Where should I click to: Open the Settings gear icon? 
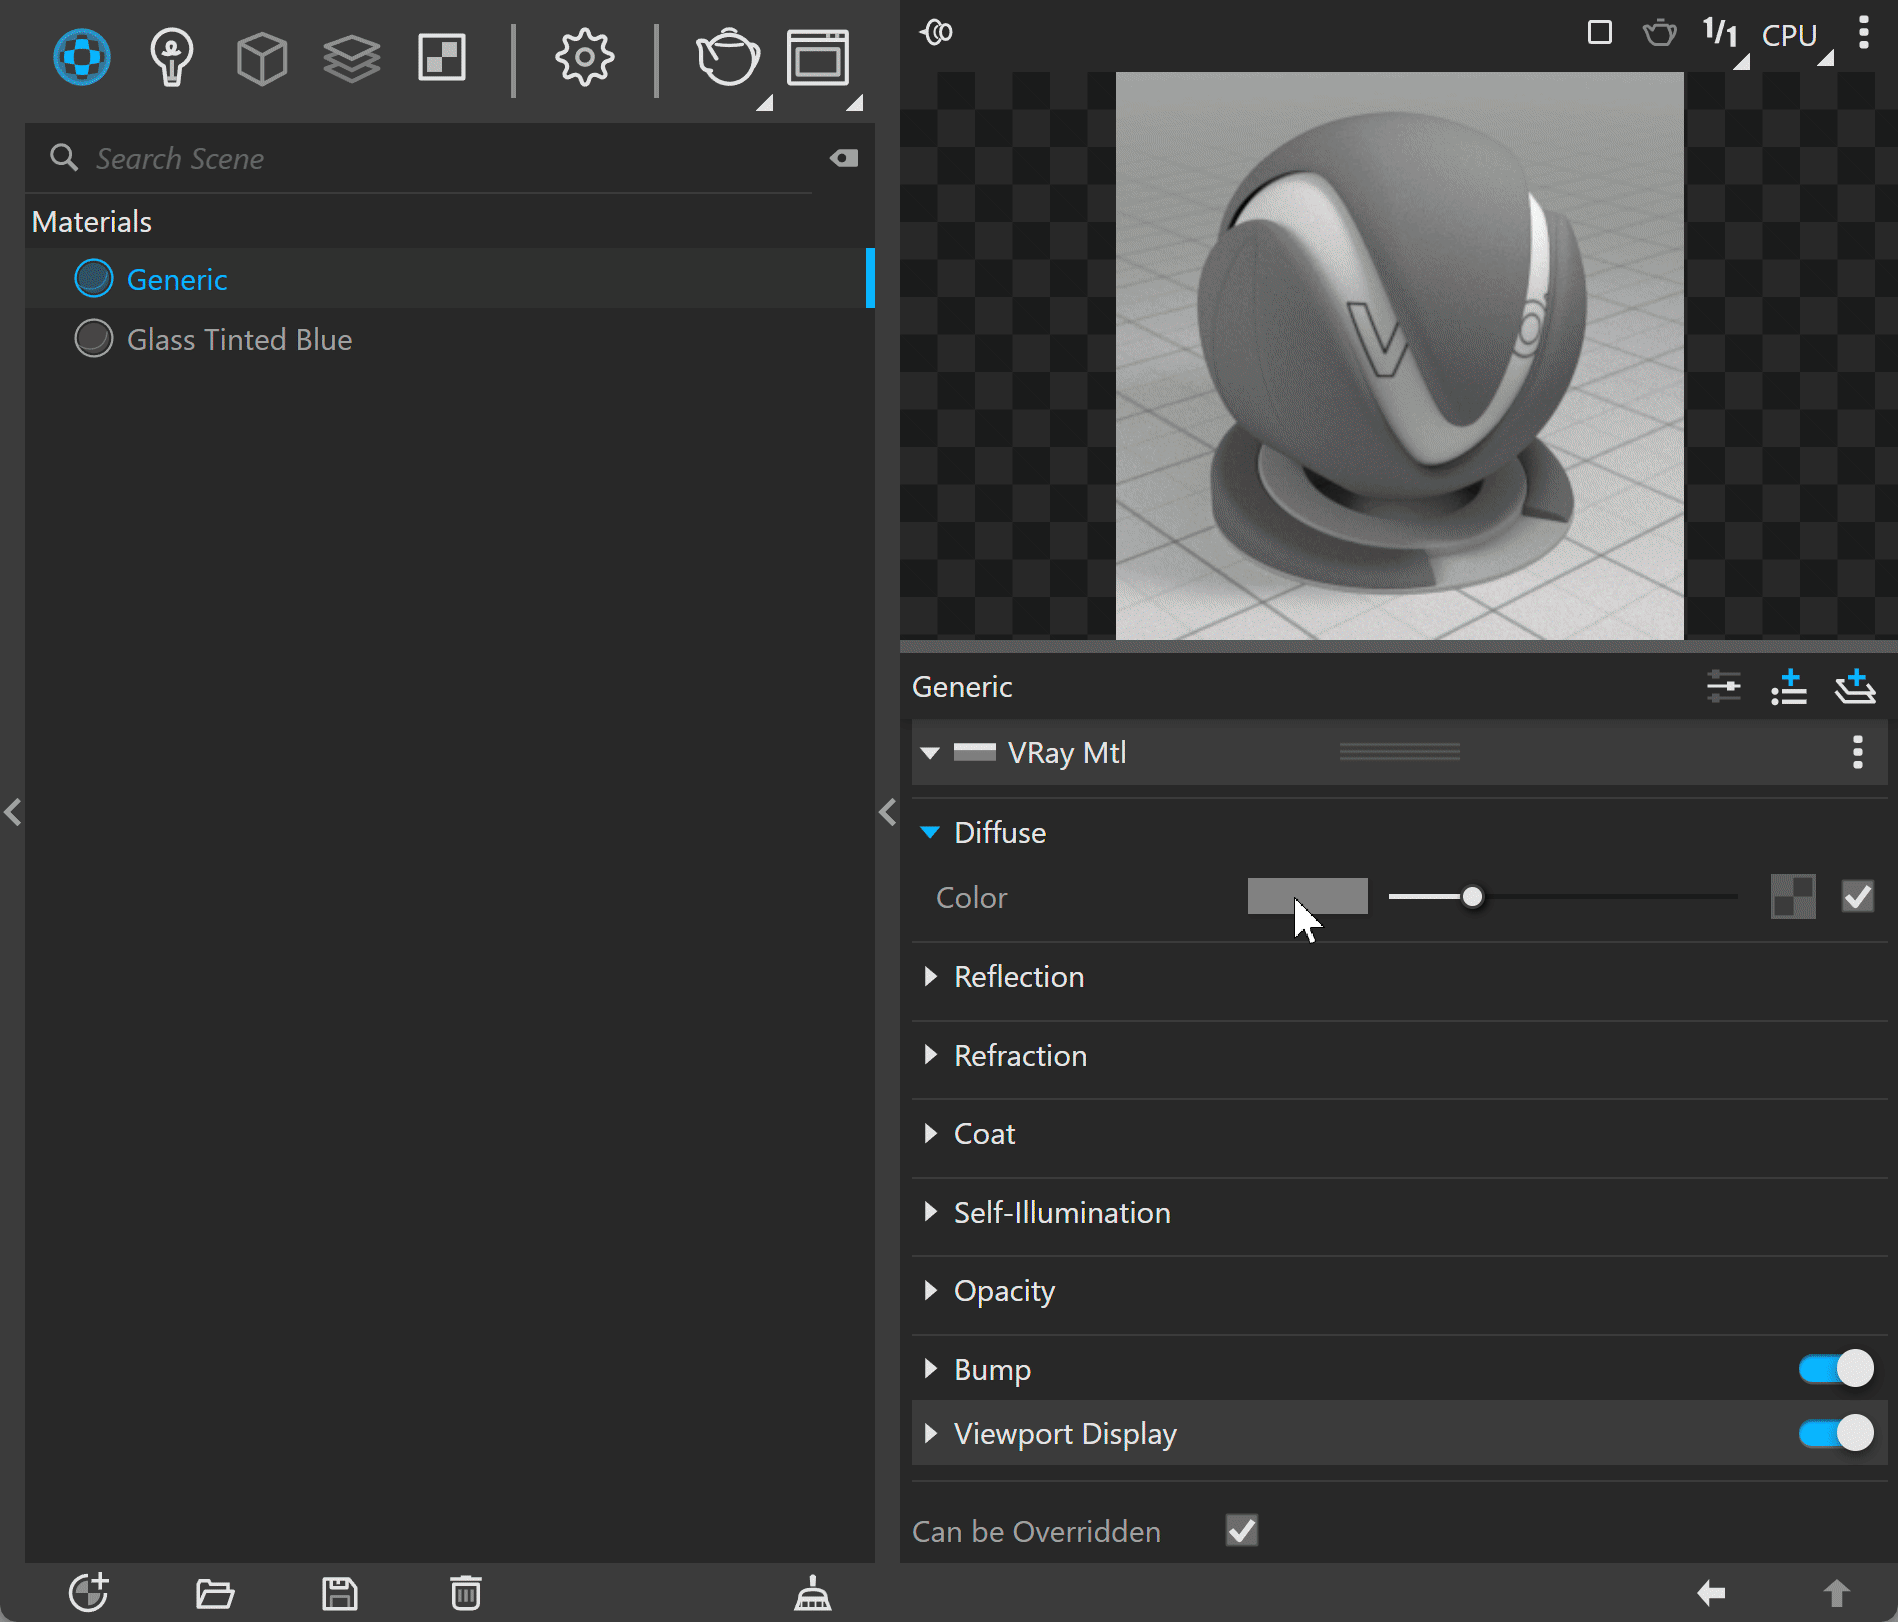point(585,58)
